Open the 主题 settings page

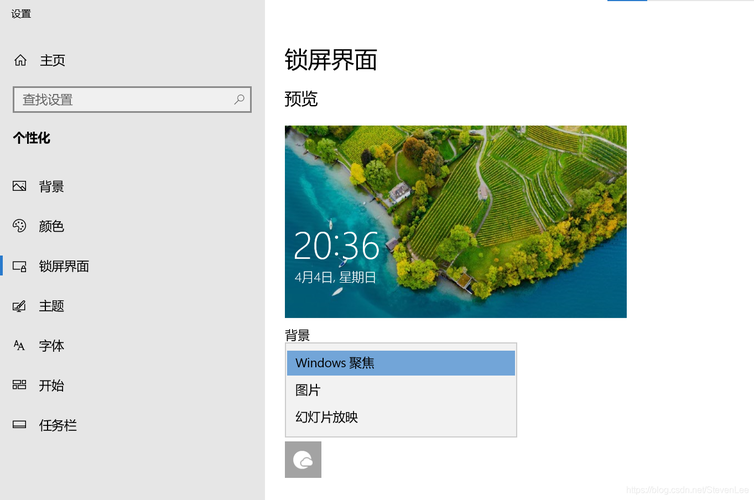click(51, 306)
